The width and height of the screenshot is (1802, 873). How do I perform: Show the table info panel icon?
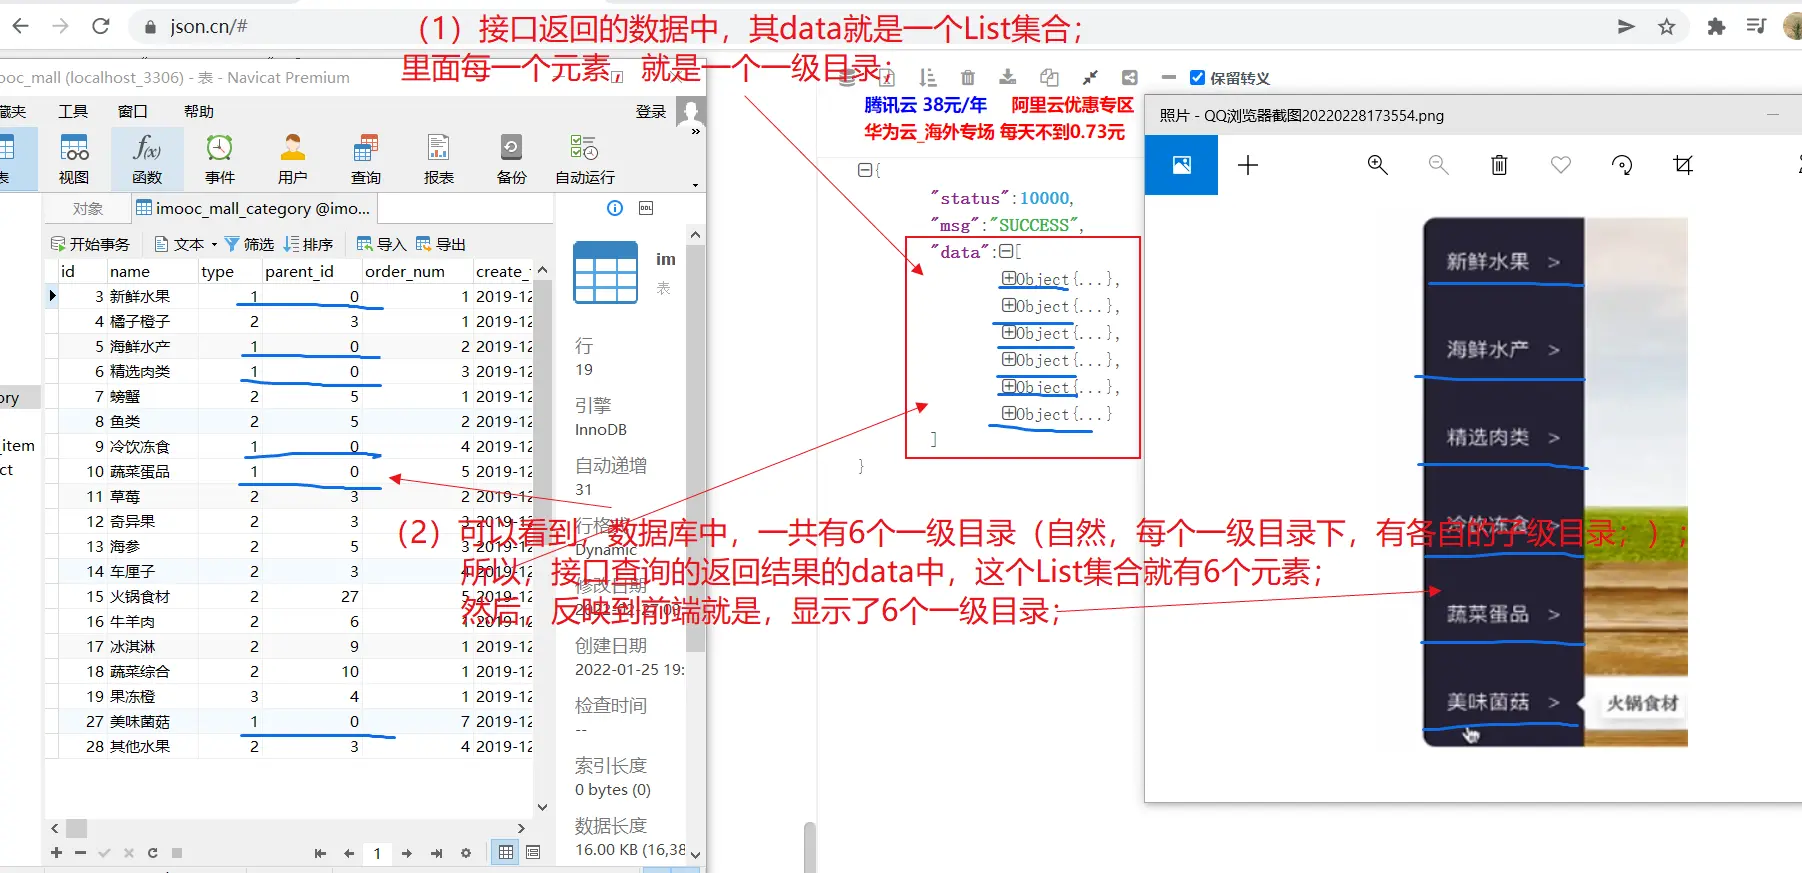pos(615,208)
